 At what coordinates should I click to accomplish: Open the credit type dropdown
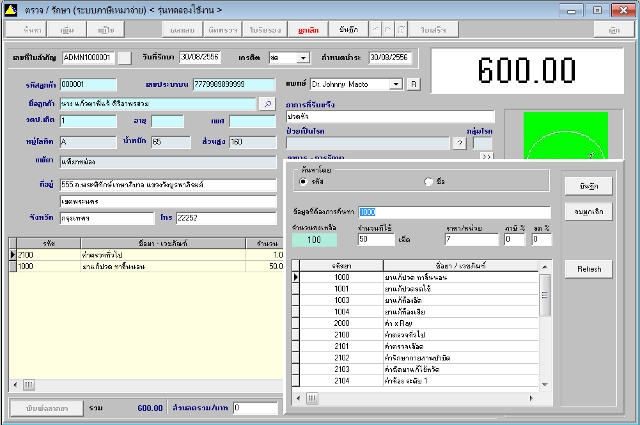(x=303, y=58)
